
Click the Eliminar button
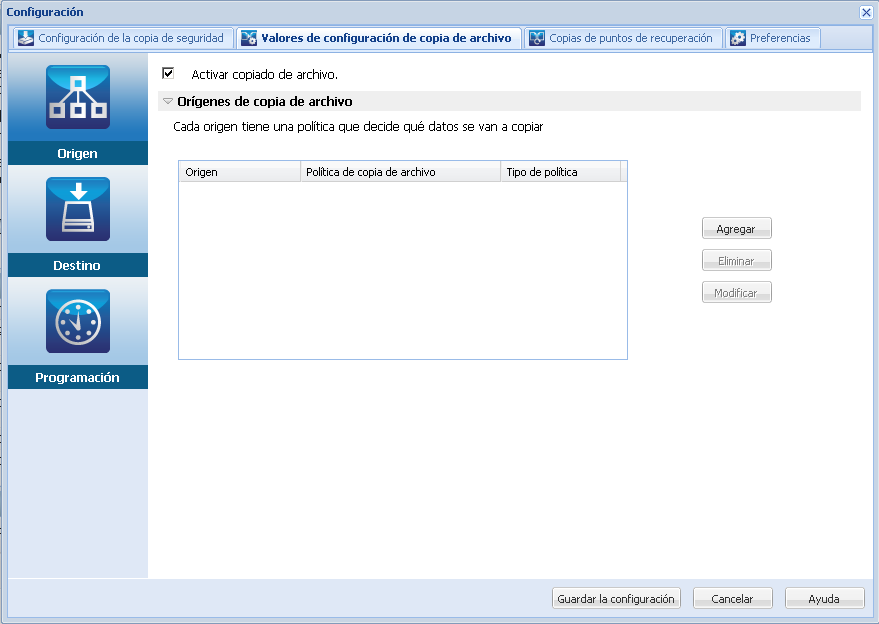click(x=736, y=260)
